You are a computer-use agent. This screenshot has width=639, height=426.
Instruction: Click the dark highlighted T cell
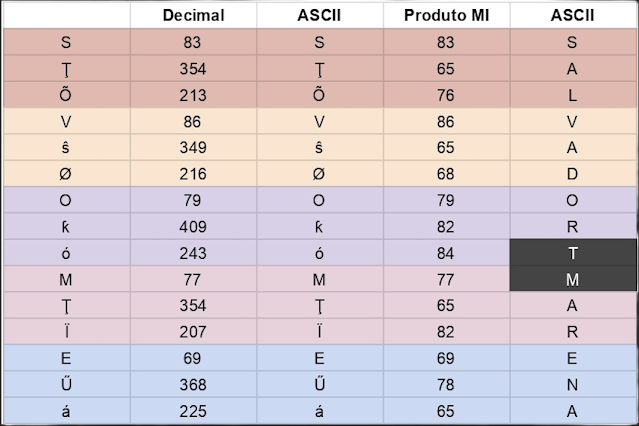click(573, 253)
